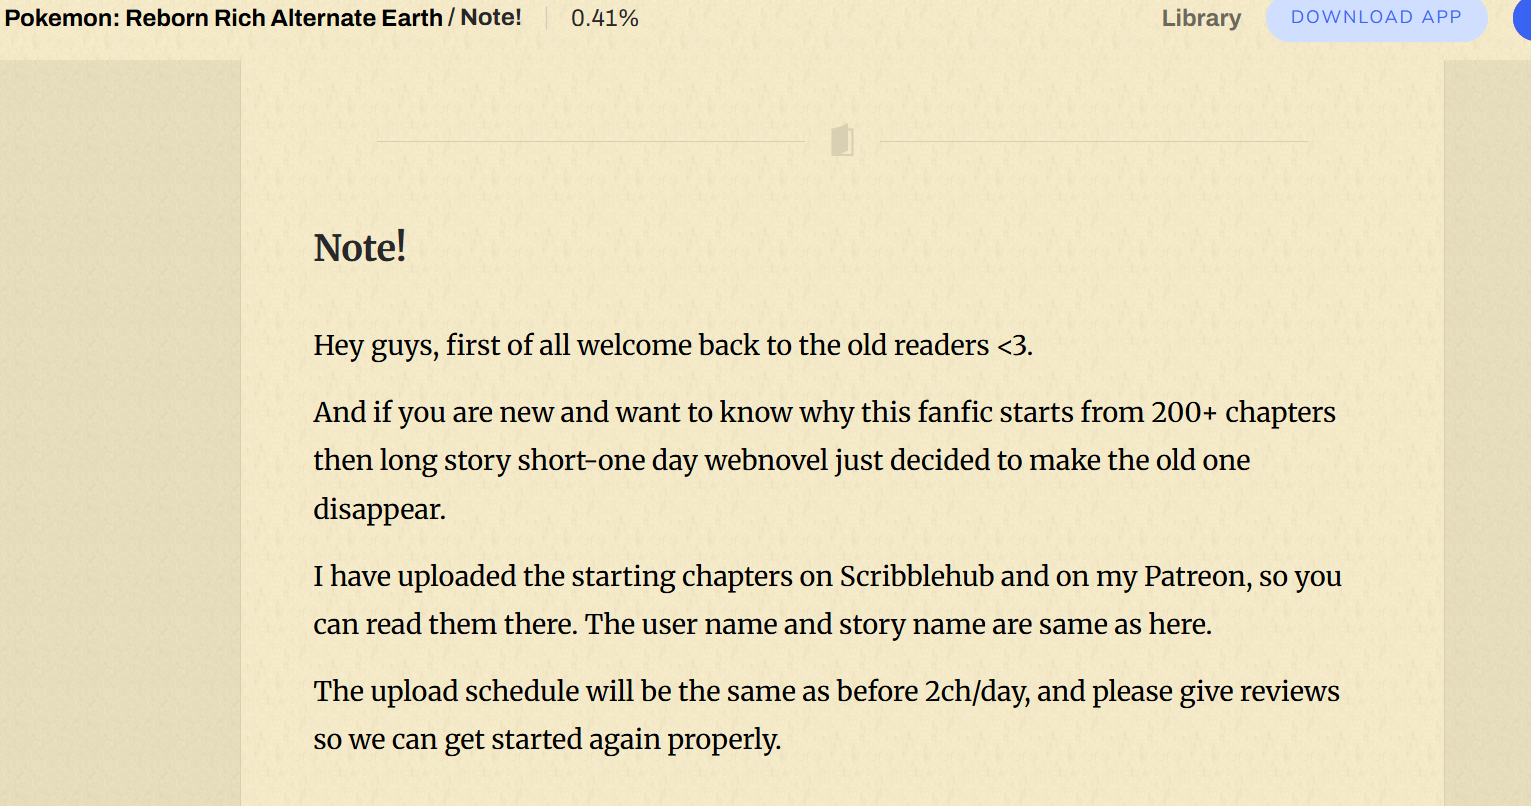This screenshot has width=1531, height=806.
Task: Click the left divider line before the book icon
Action: [590, 140]
